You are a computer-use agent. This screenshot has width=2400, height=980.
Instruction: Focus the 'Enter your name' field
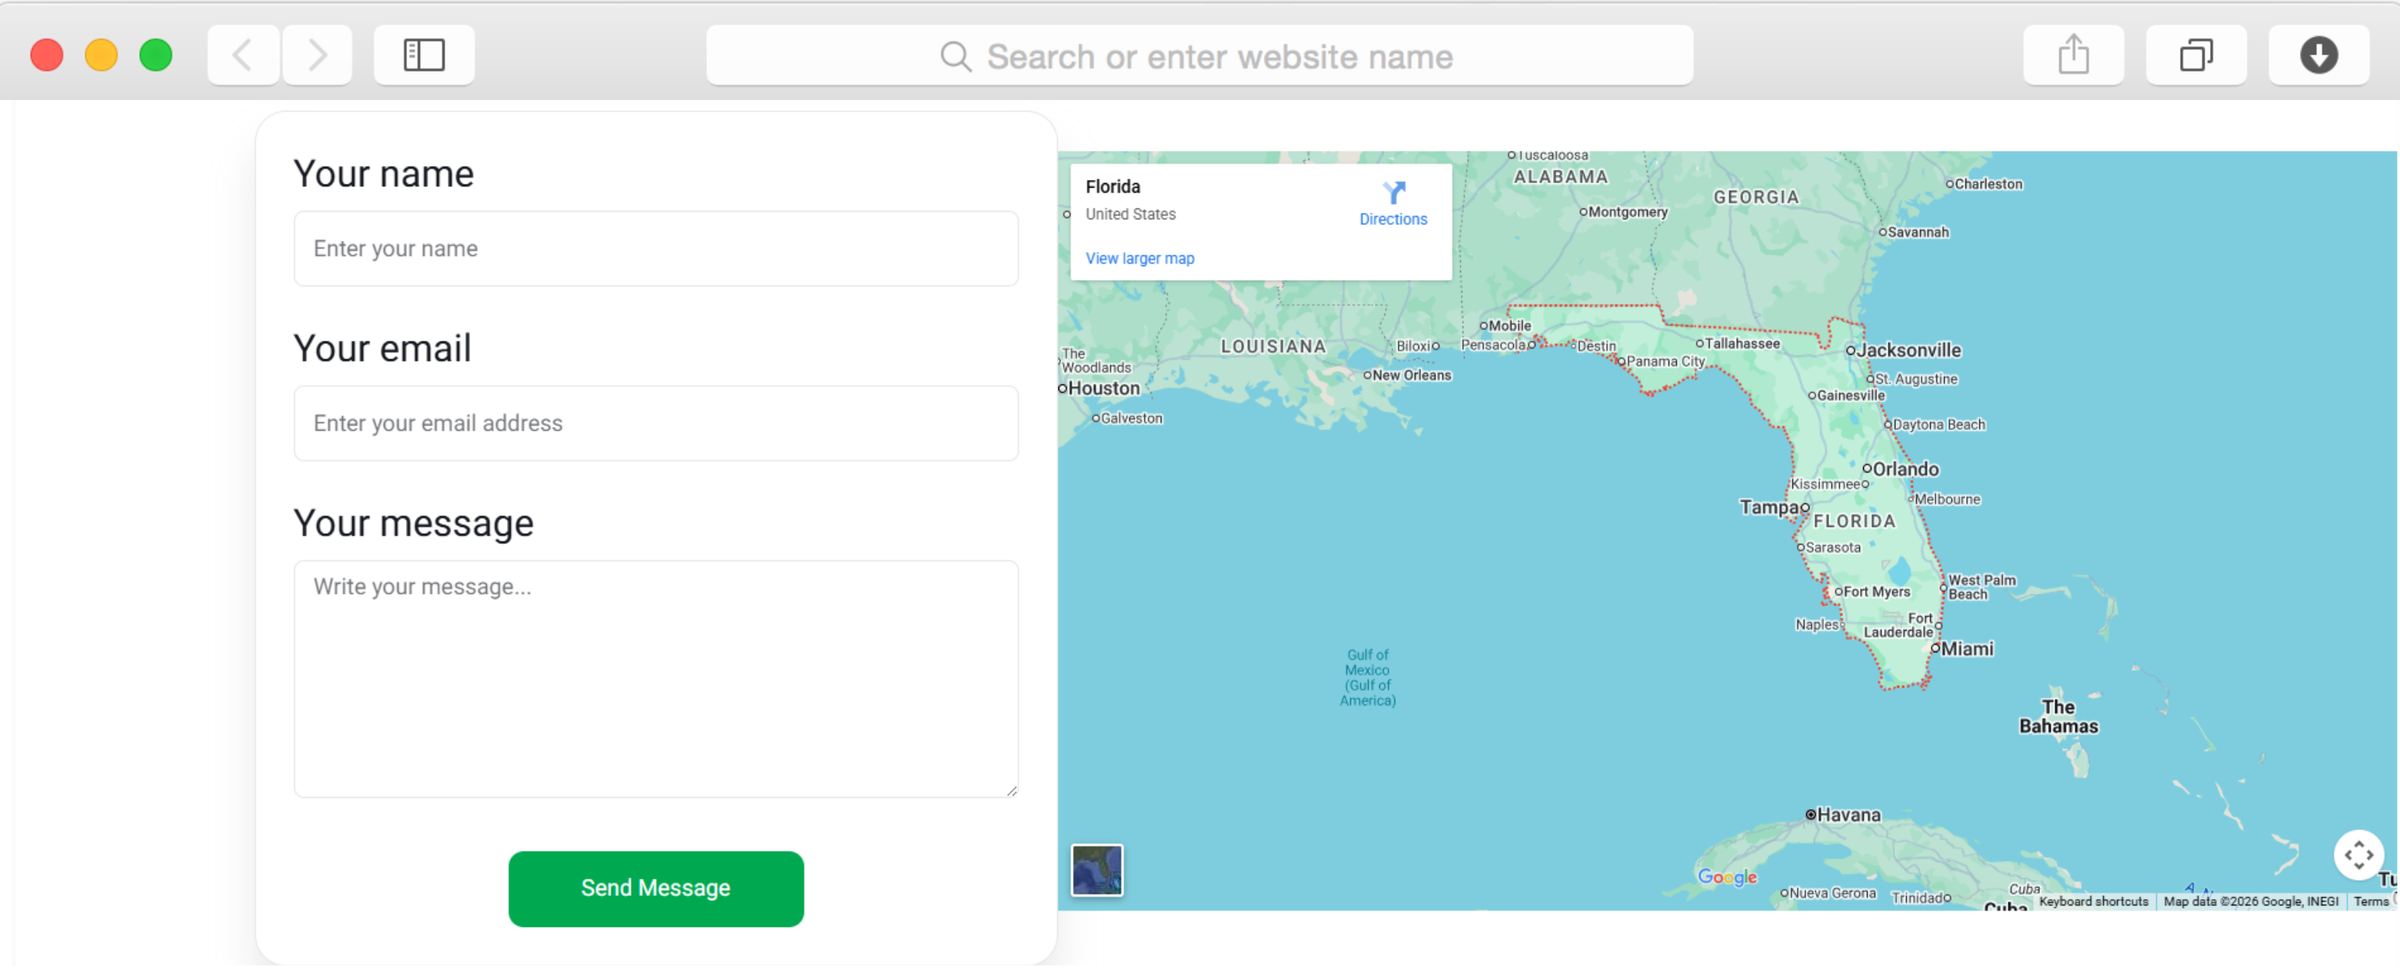(x=656, y=249)
